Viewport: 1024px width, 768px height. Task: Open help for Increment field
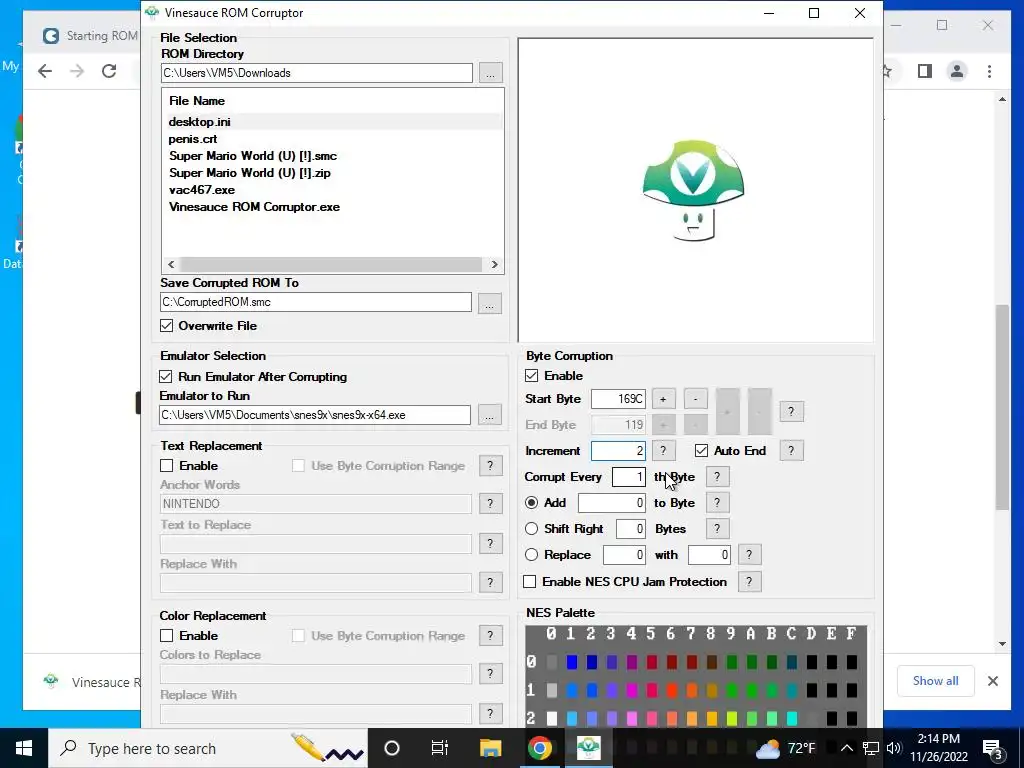[x=663, y=451]
